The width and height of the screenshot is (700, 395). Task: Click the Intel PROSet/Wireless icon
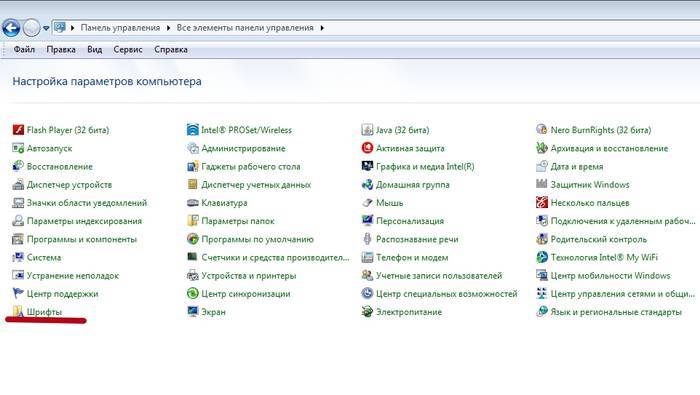192,130
